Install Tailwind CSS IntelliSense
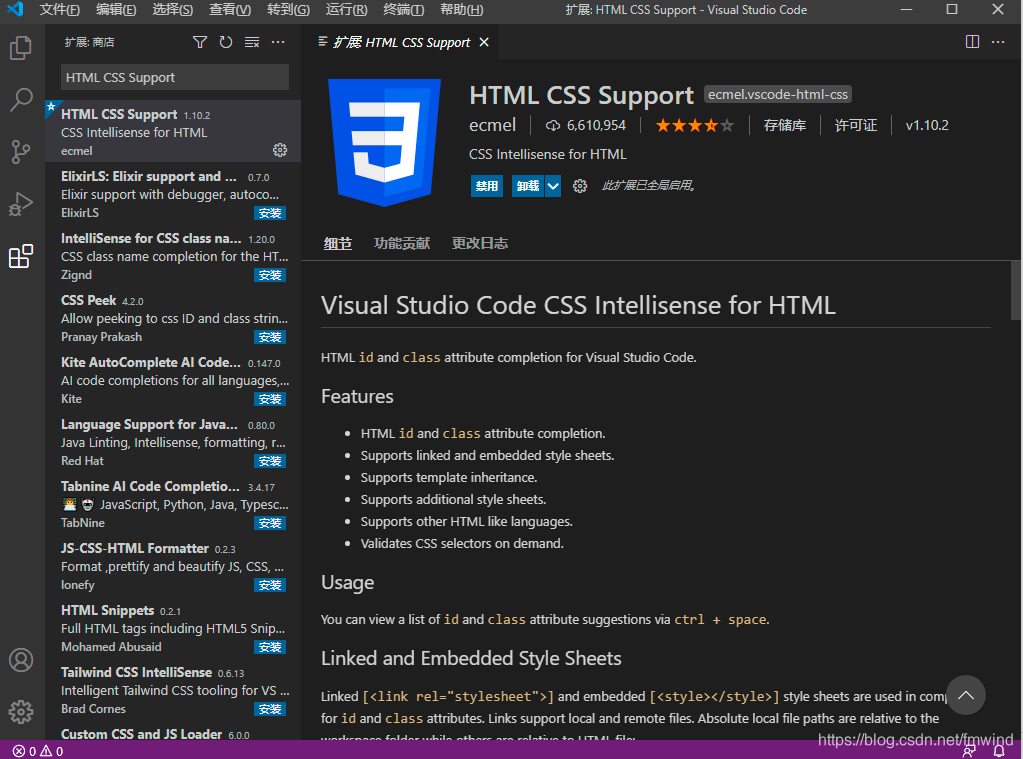This screenshot has width=1023, height=759. click(270, 709)
